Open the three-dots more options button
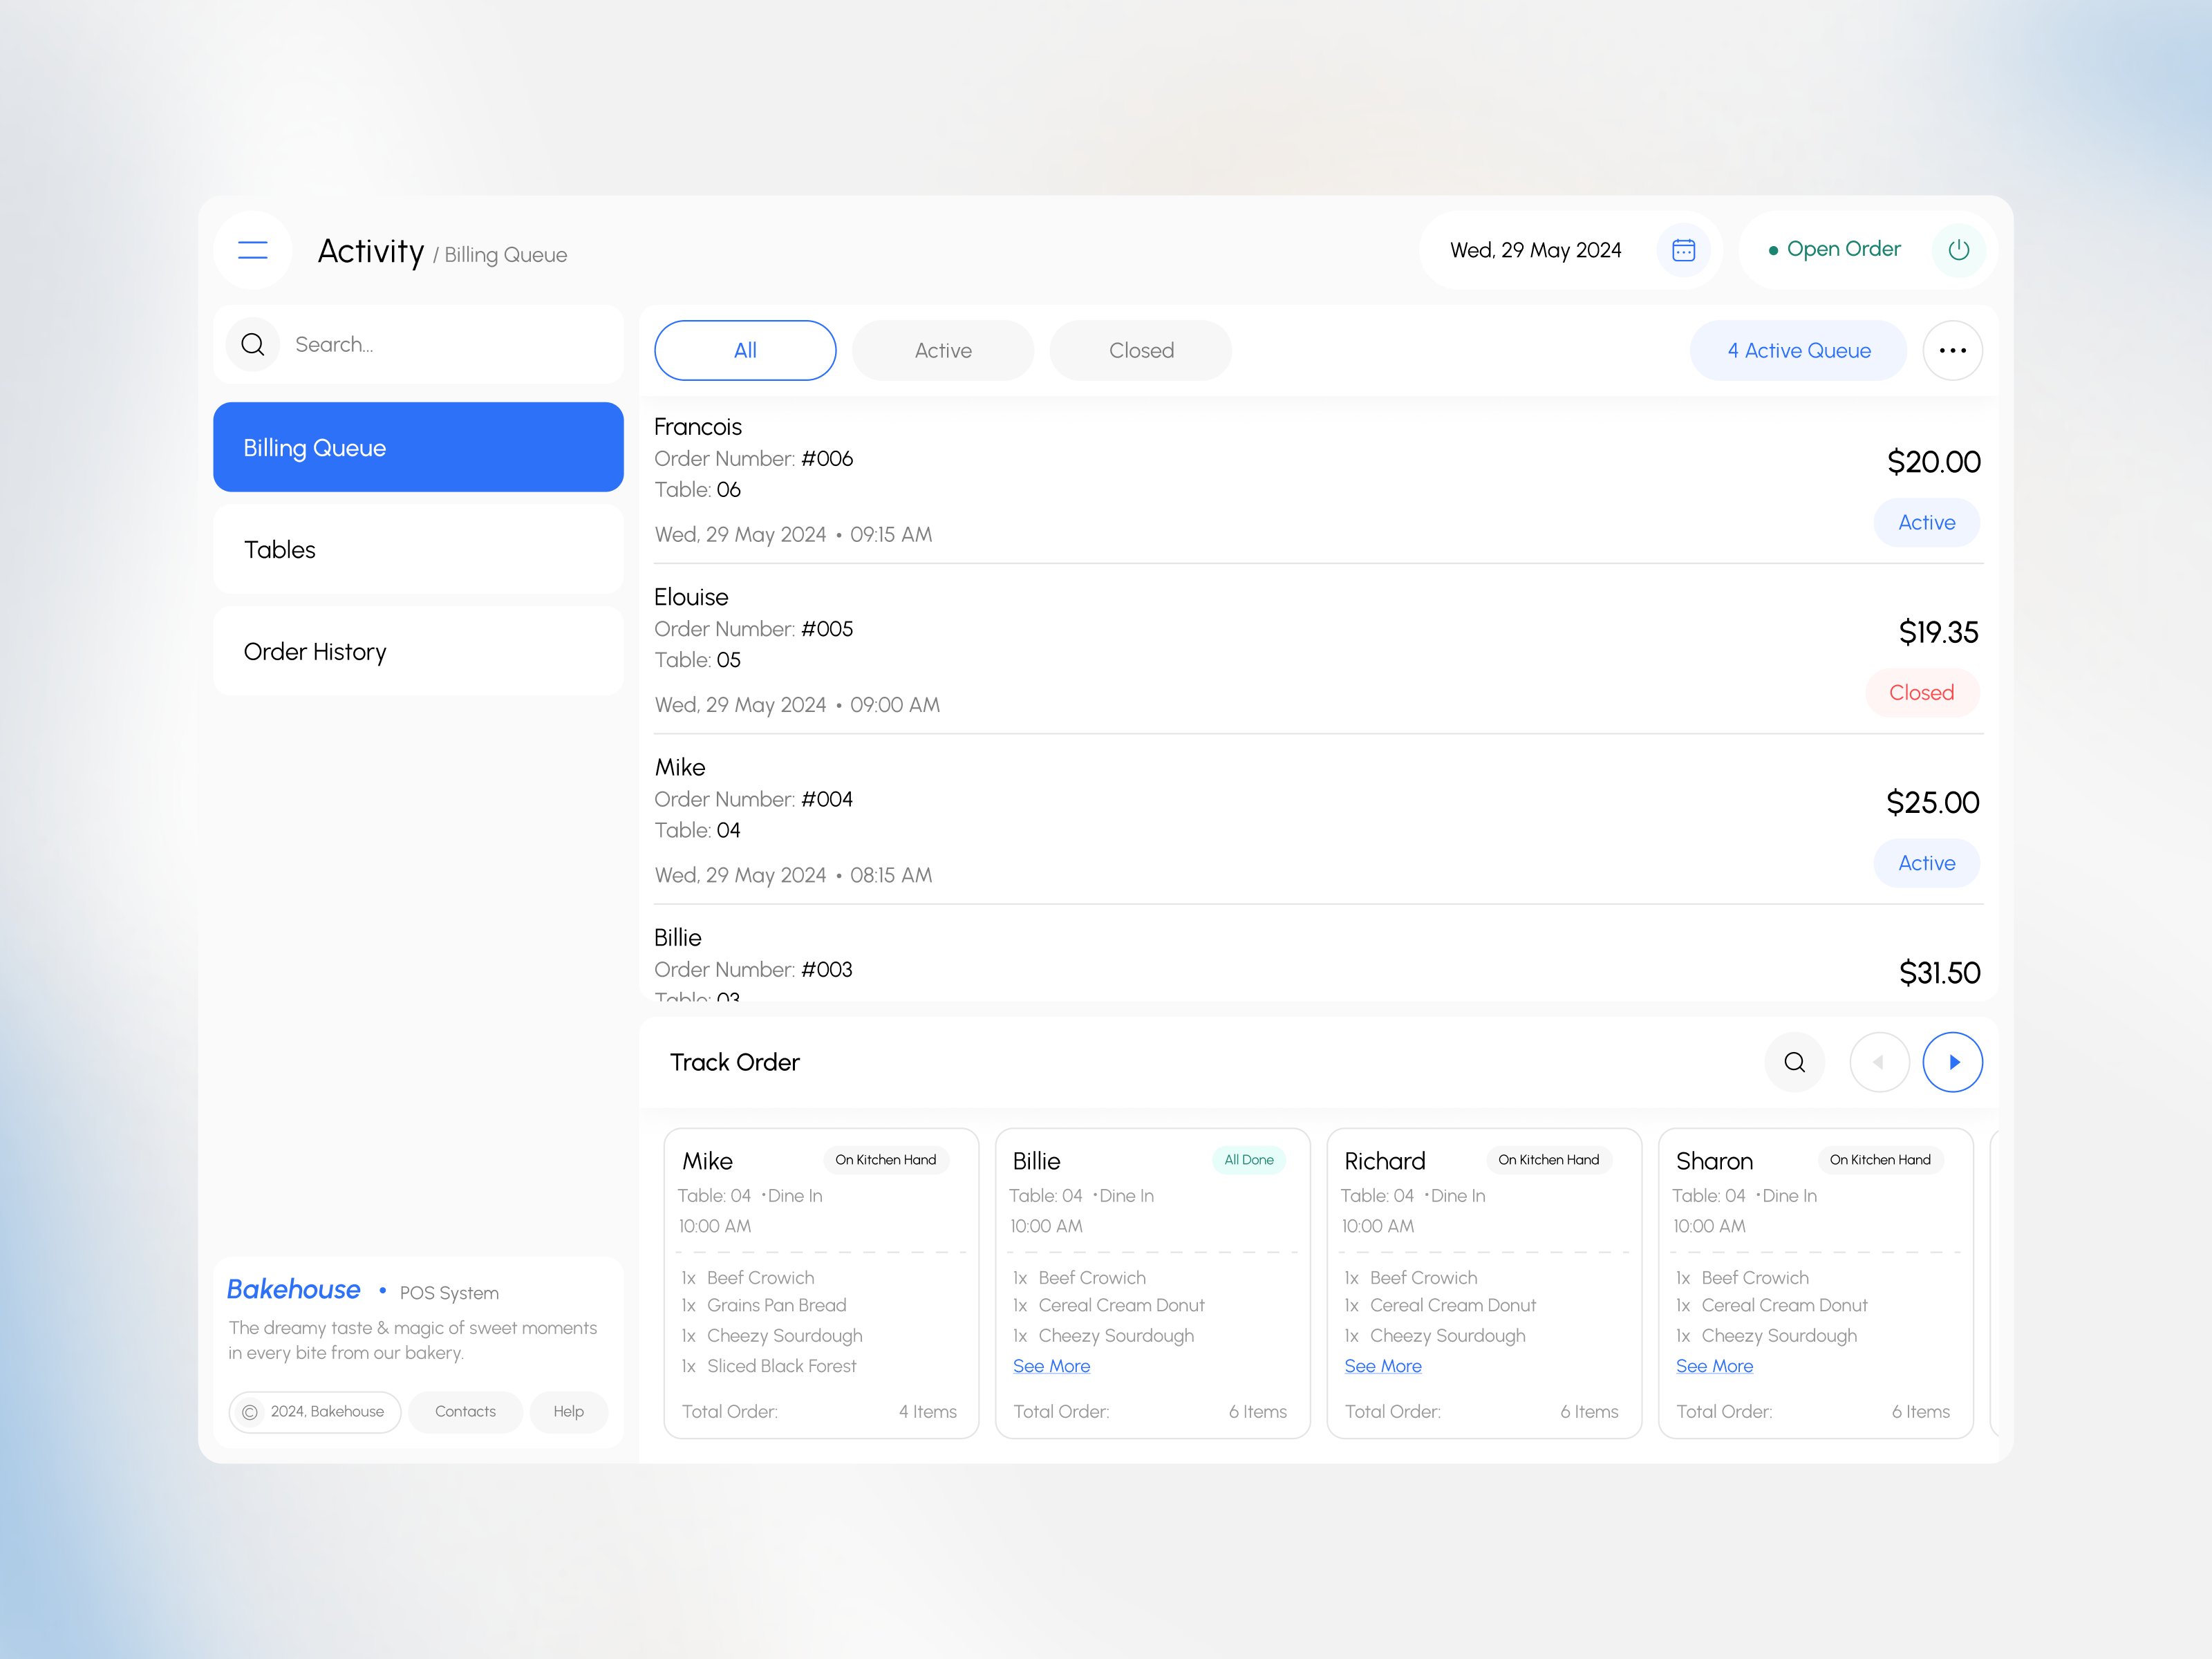 click(1952, 351)
